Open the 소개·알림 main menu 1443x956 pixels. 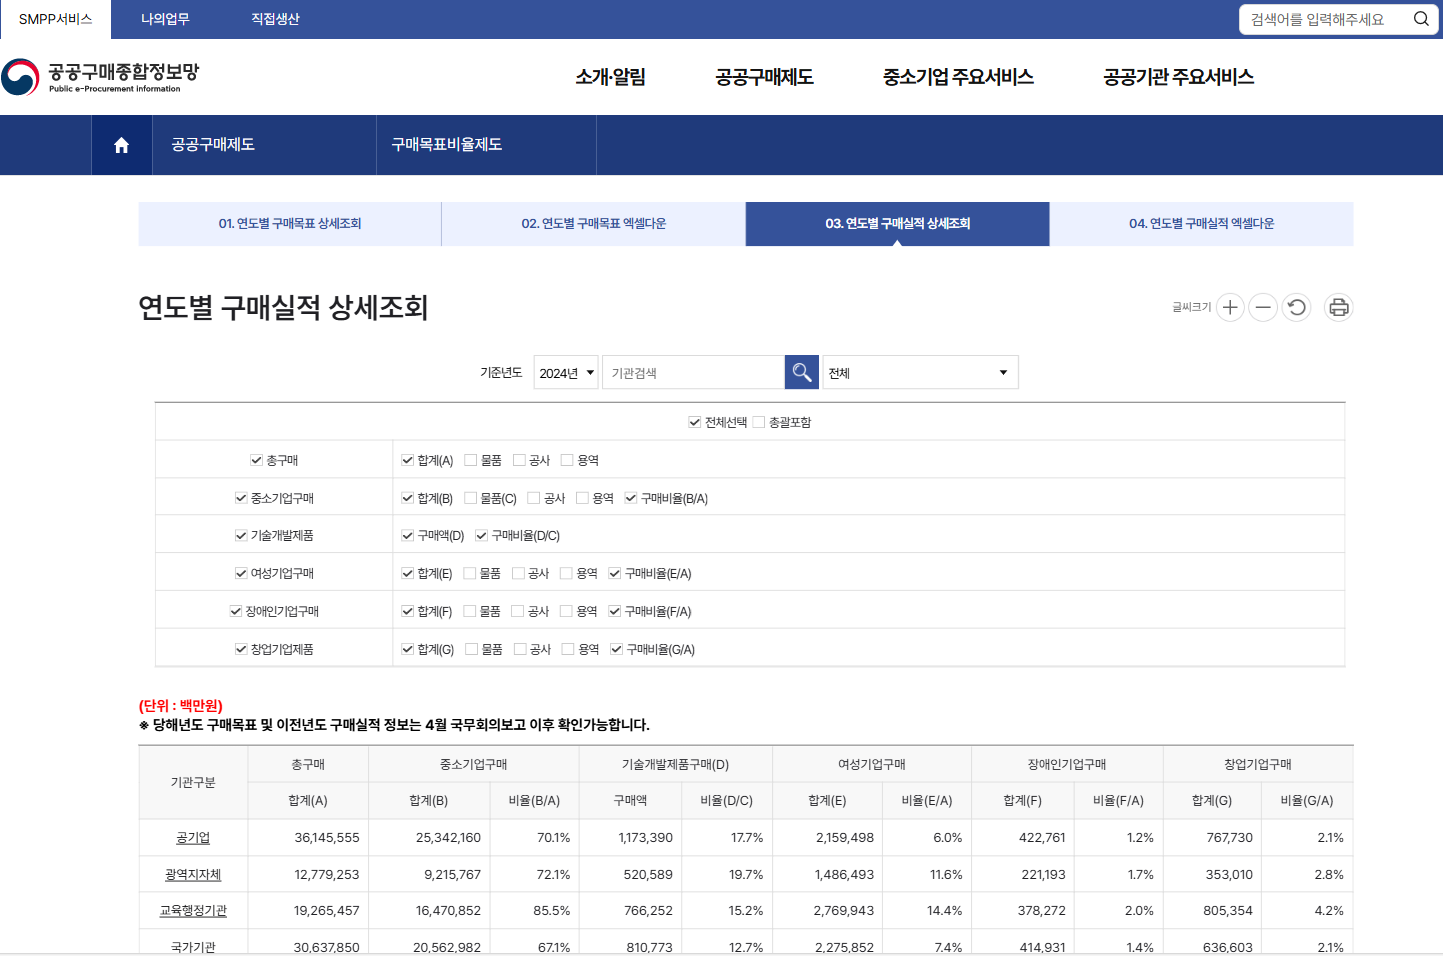pyautogui.click(x=610, y=77)
